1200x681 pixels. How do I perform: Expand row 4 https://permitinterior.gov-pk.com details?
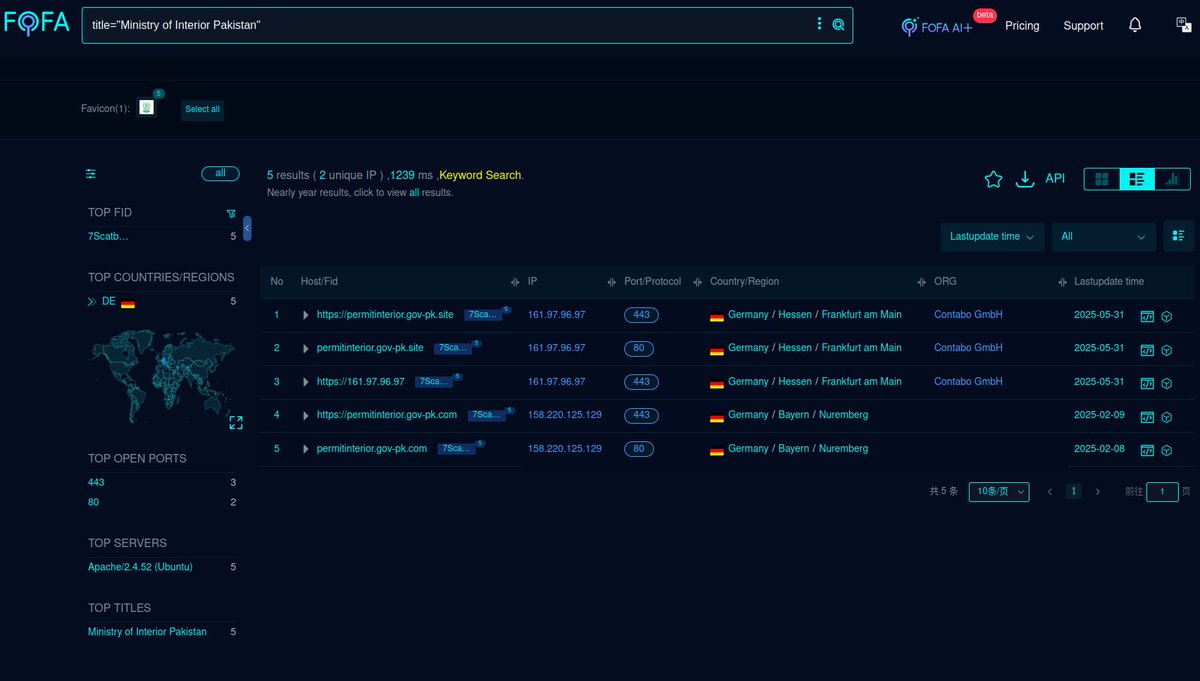[306, 415]
